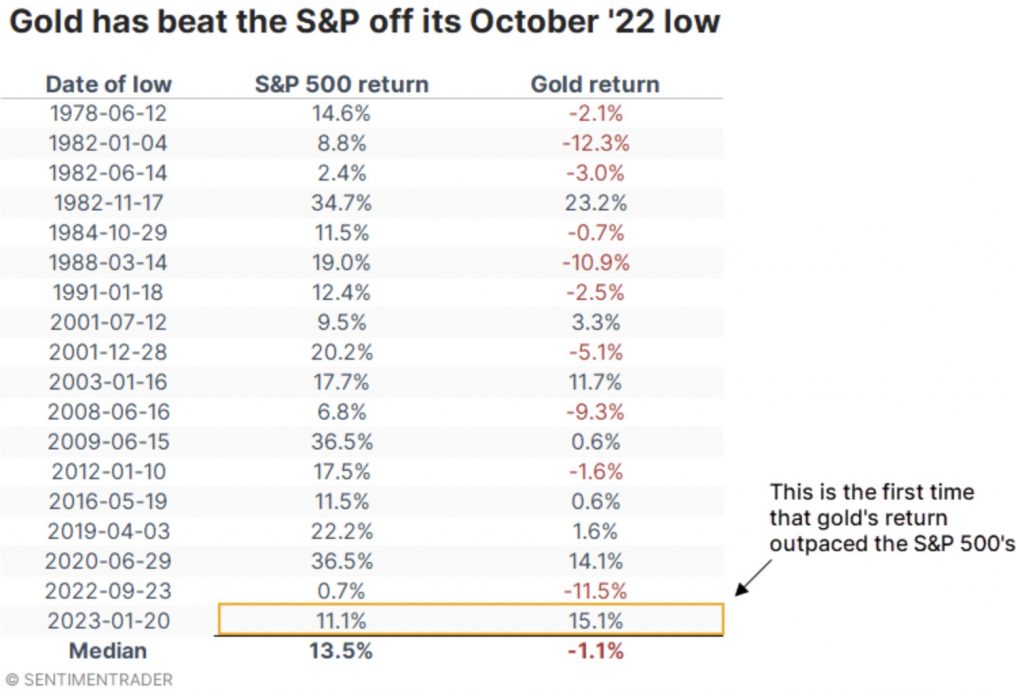
Task: Click the -10.9% gold return value
Action: [593, 263]
